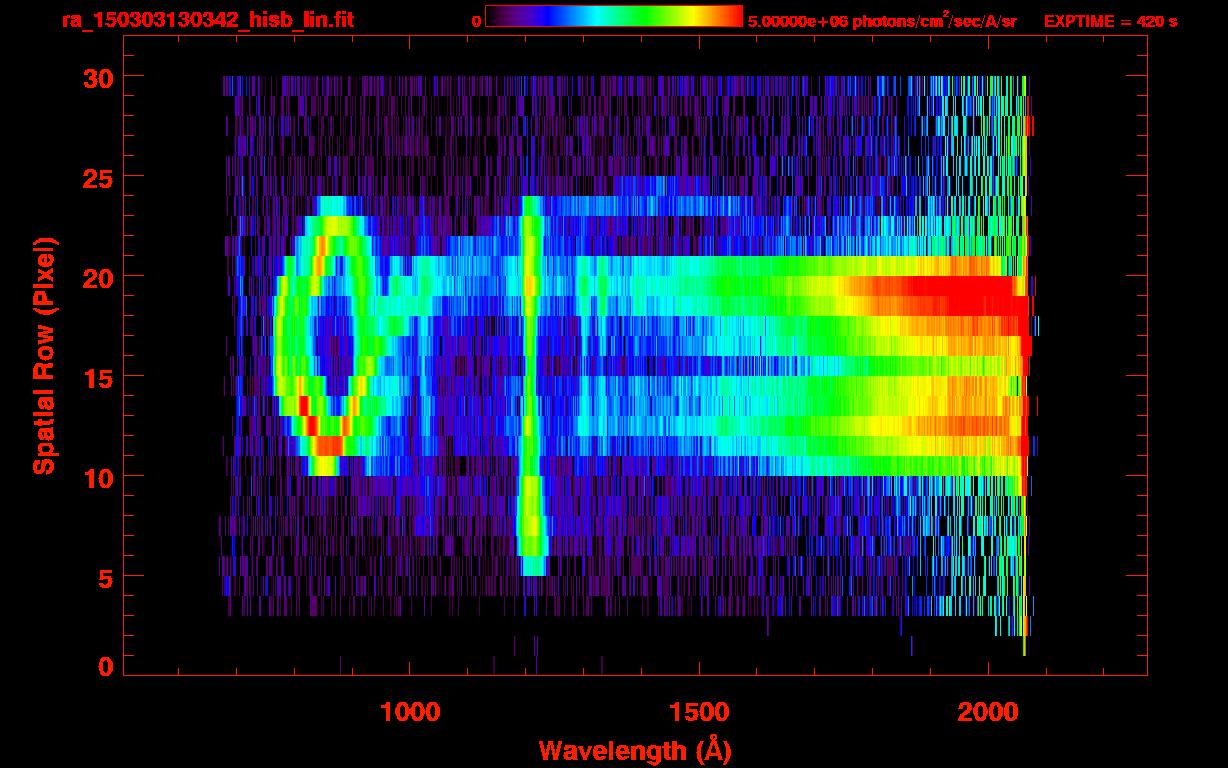
Task: Click the x-axis tick label 2000
Action: point(988,711)
